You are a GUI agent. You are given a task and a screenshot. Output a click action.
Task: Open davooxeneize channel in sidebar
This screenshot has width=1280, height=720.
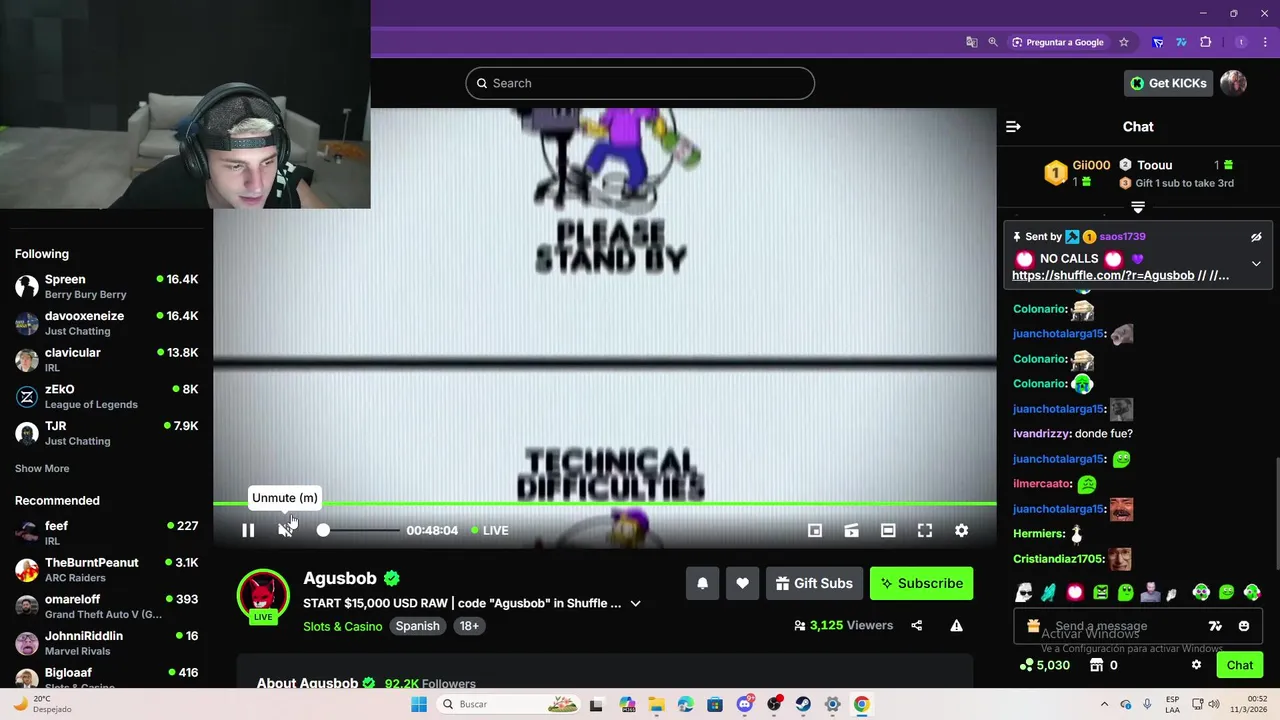point(106,323)
